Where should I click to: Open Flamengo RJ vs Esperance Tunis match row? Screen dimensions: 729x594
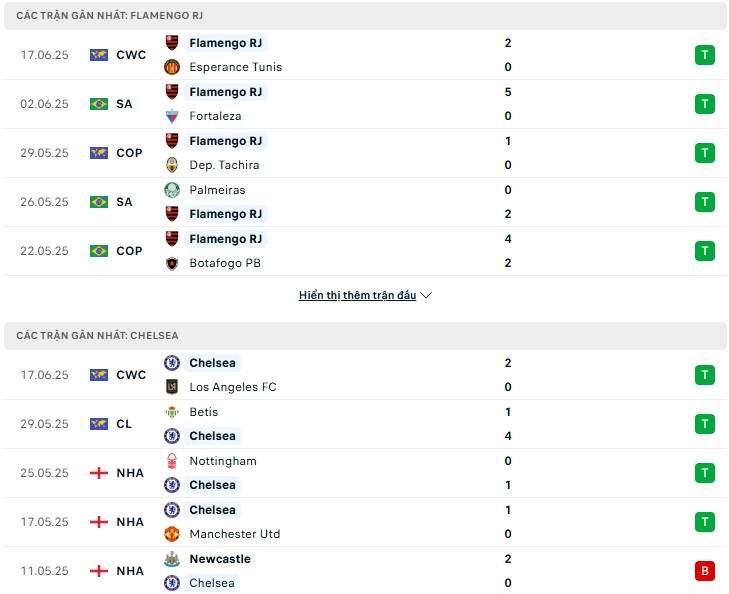(x=365, y=55)
